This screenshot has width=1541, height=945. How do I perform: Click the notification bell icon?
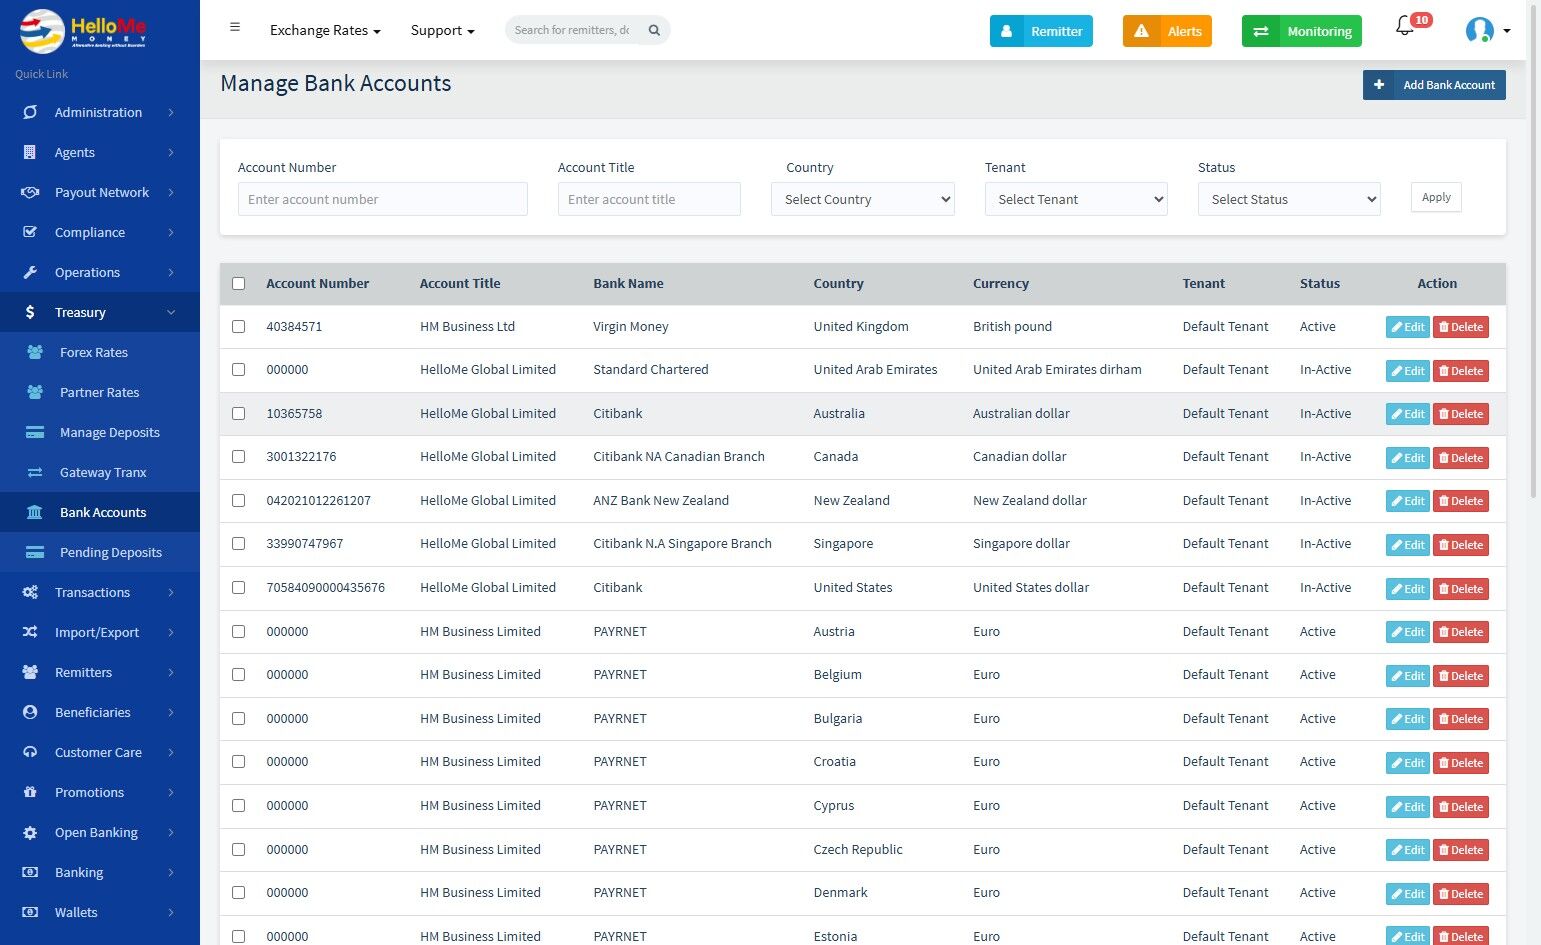[x=1405, y=28]
